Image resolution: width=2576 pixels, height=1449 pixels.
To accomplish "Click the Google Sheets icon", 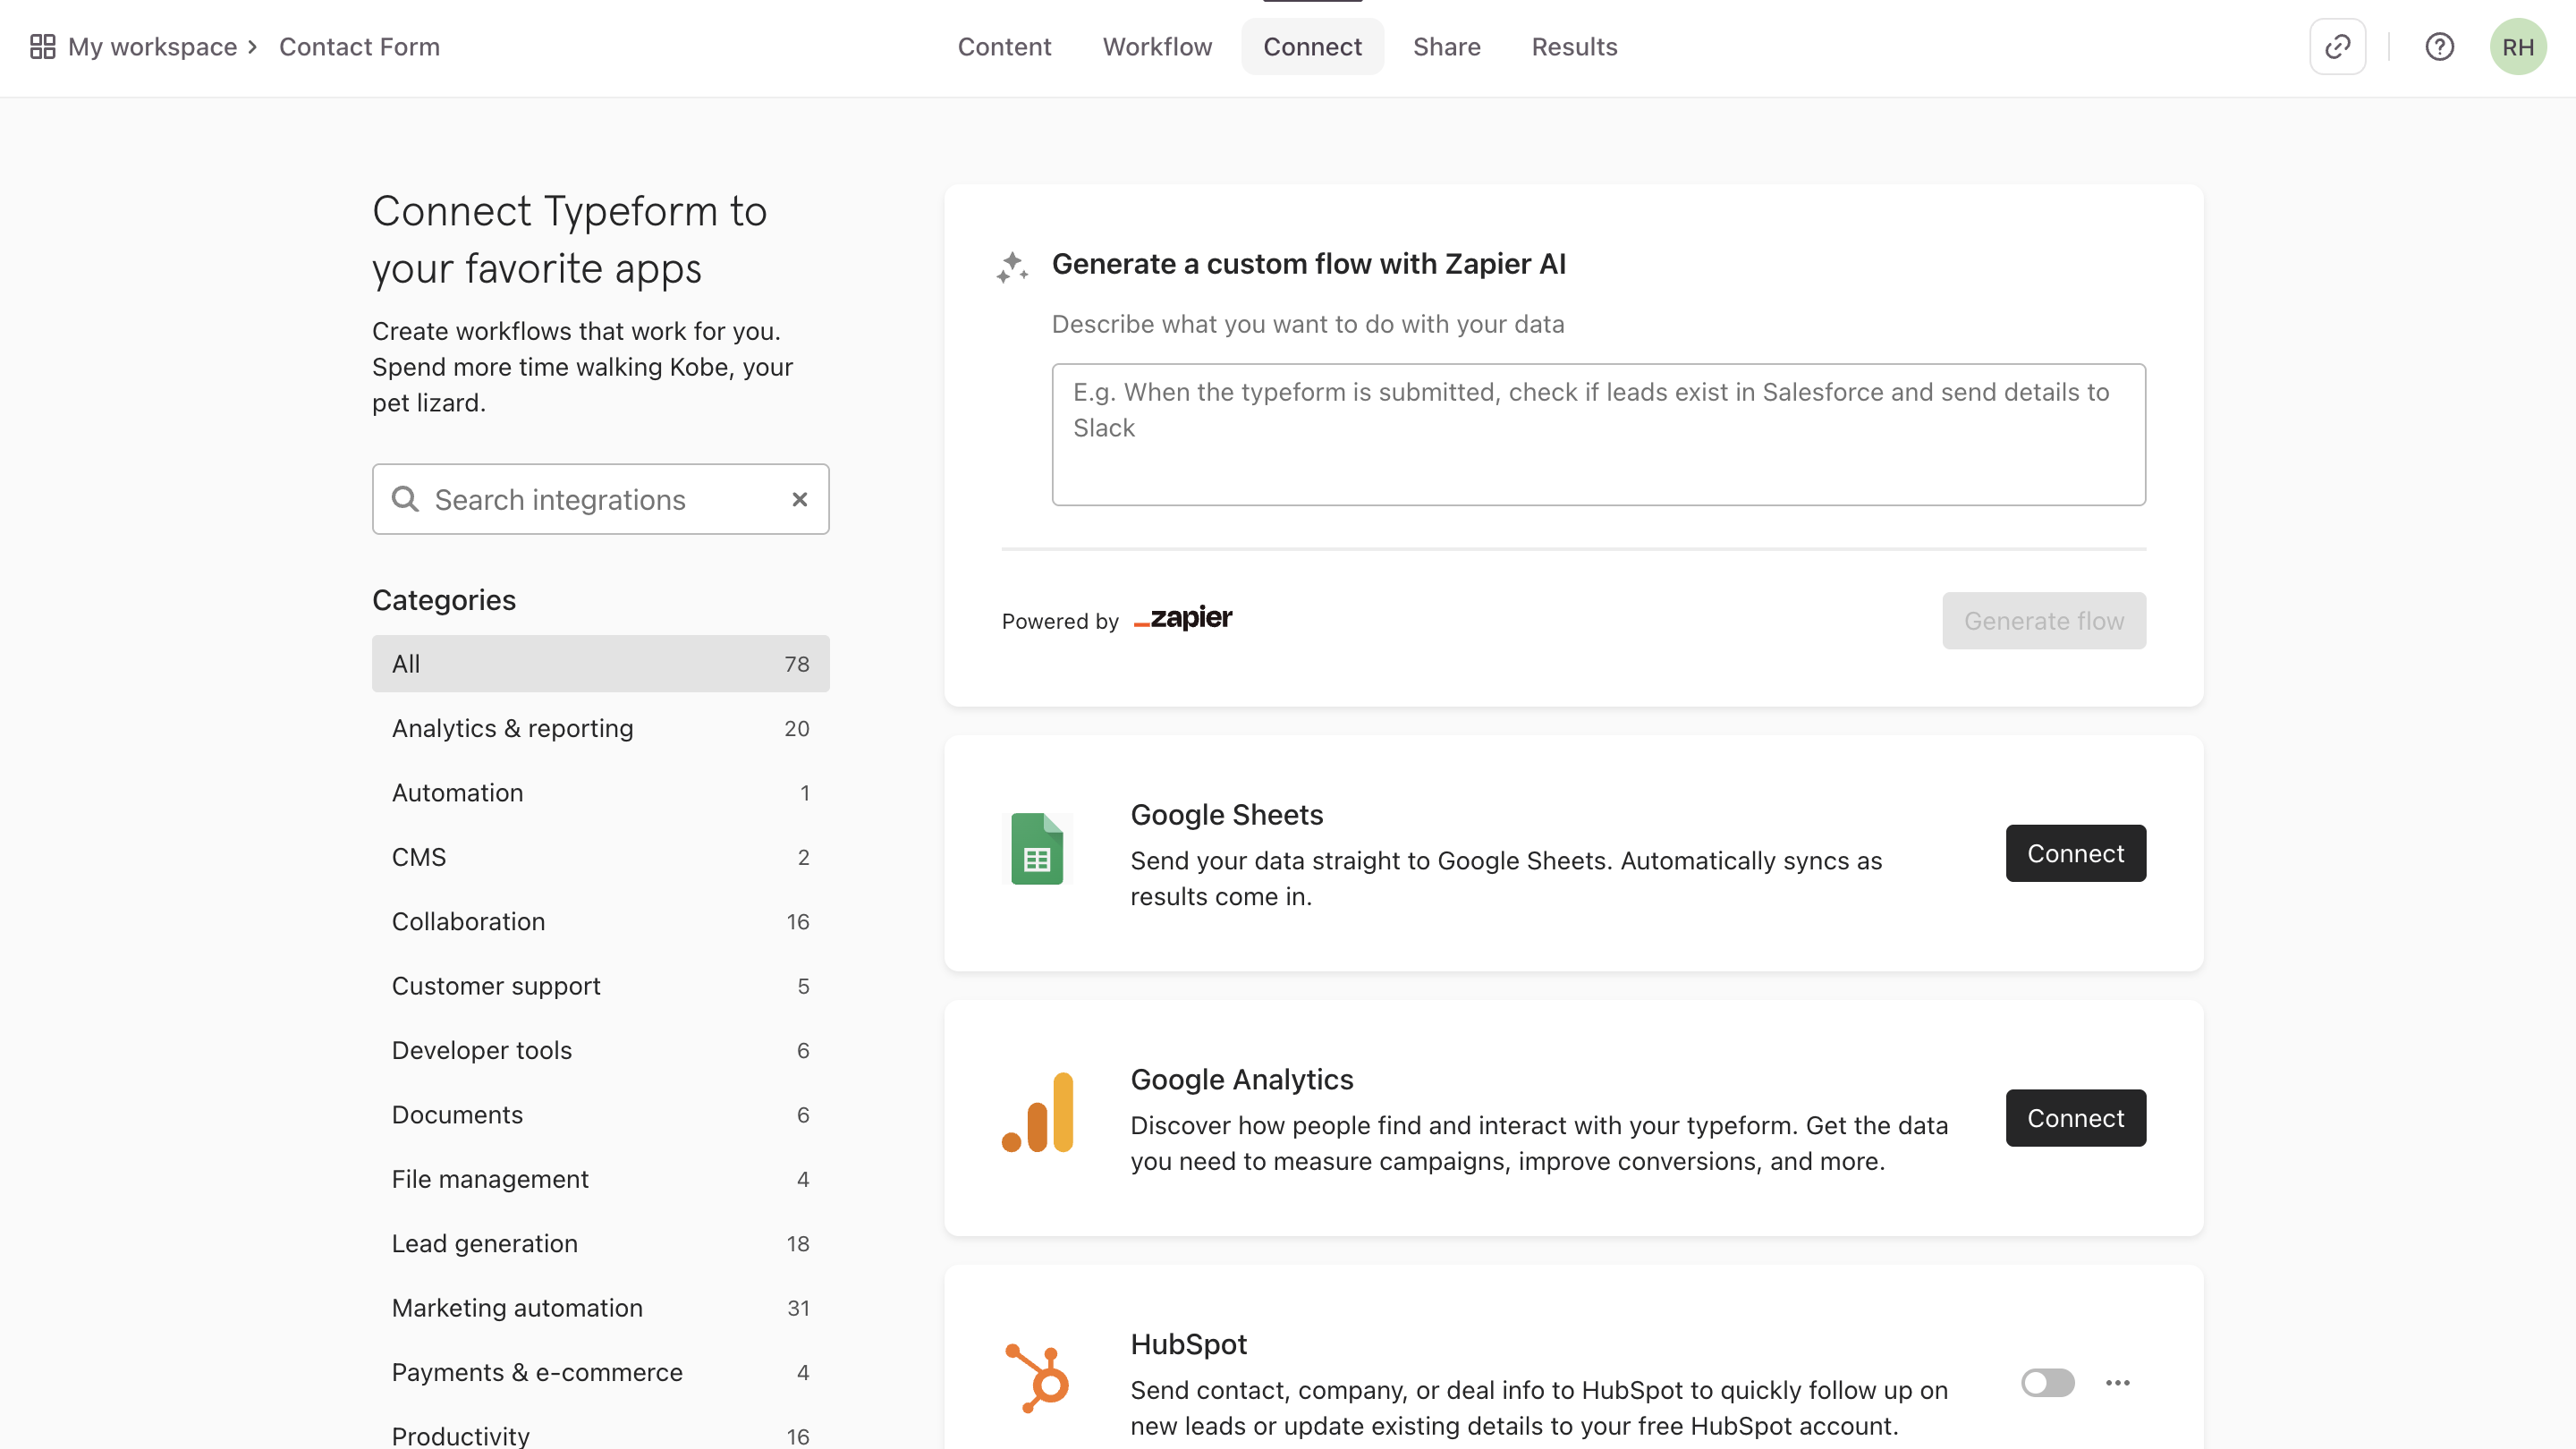I will 1037,849.
